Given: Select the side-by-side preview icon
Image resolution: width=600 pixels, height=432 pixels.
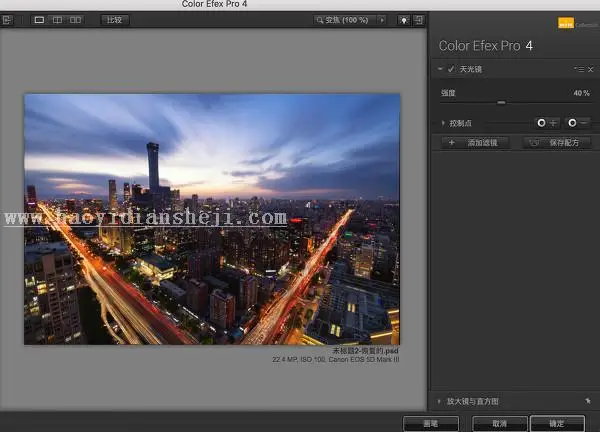Looking at the screenshot, I should [75, 20].
